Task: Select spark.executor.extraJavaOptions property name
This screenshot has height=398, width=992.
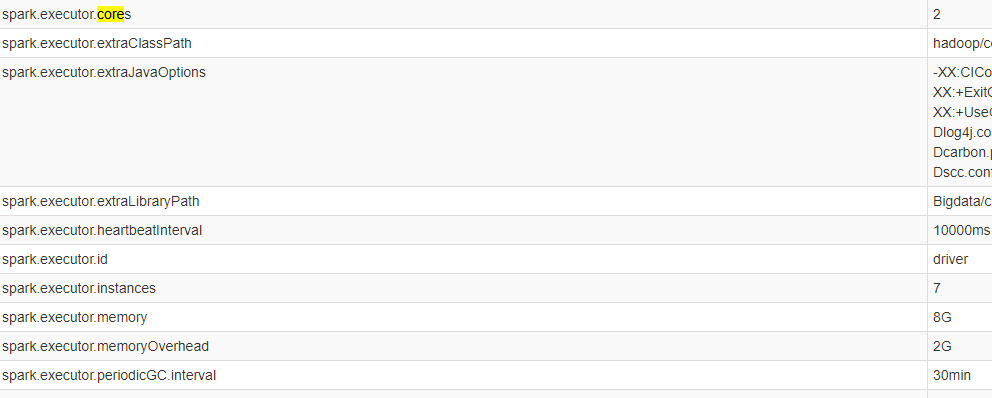Action: click(x=104, y=72)
